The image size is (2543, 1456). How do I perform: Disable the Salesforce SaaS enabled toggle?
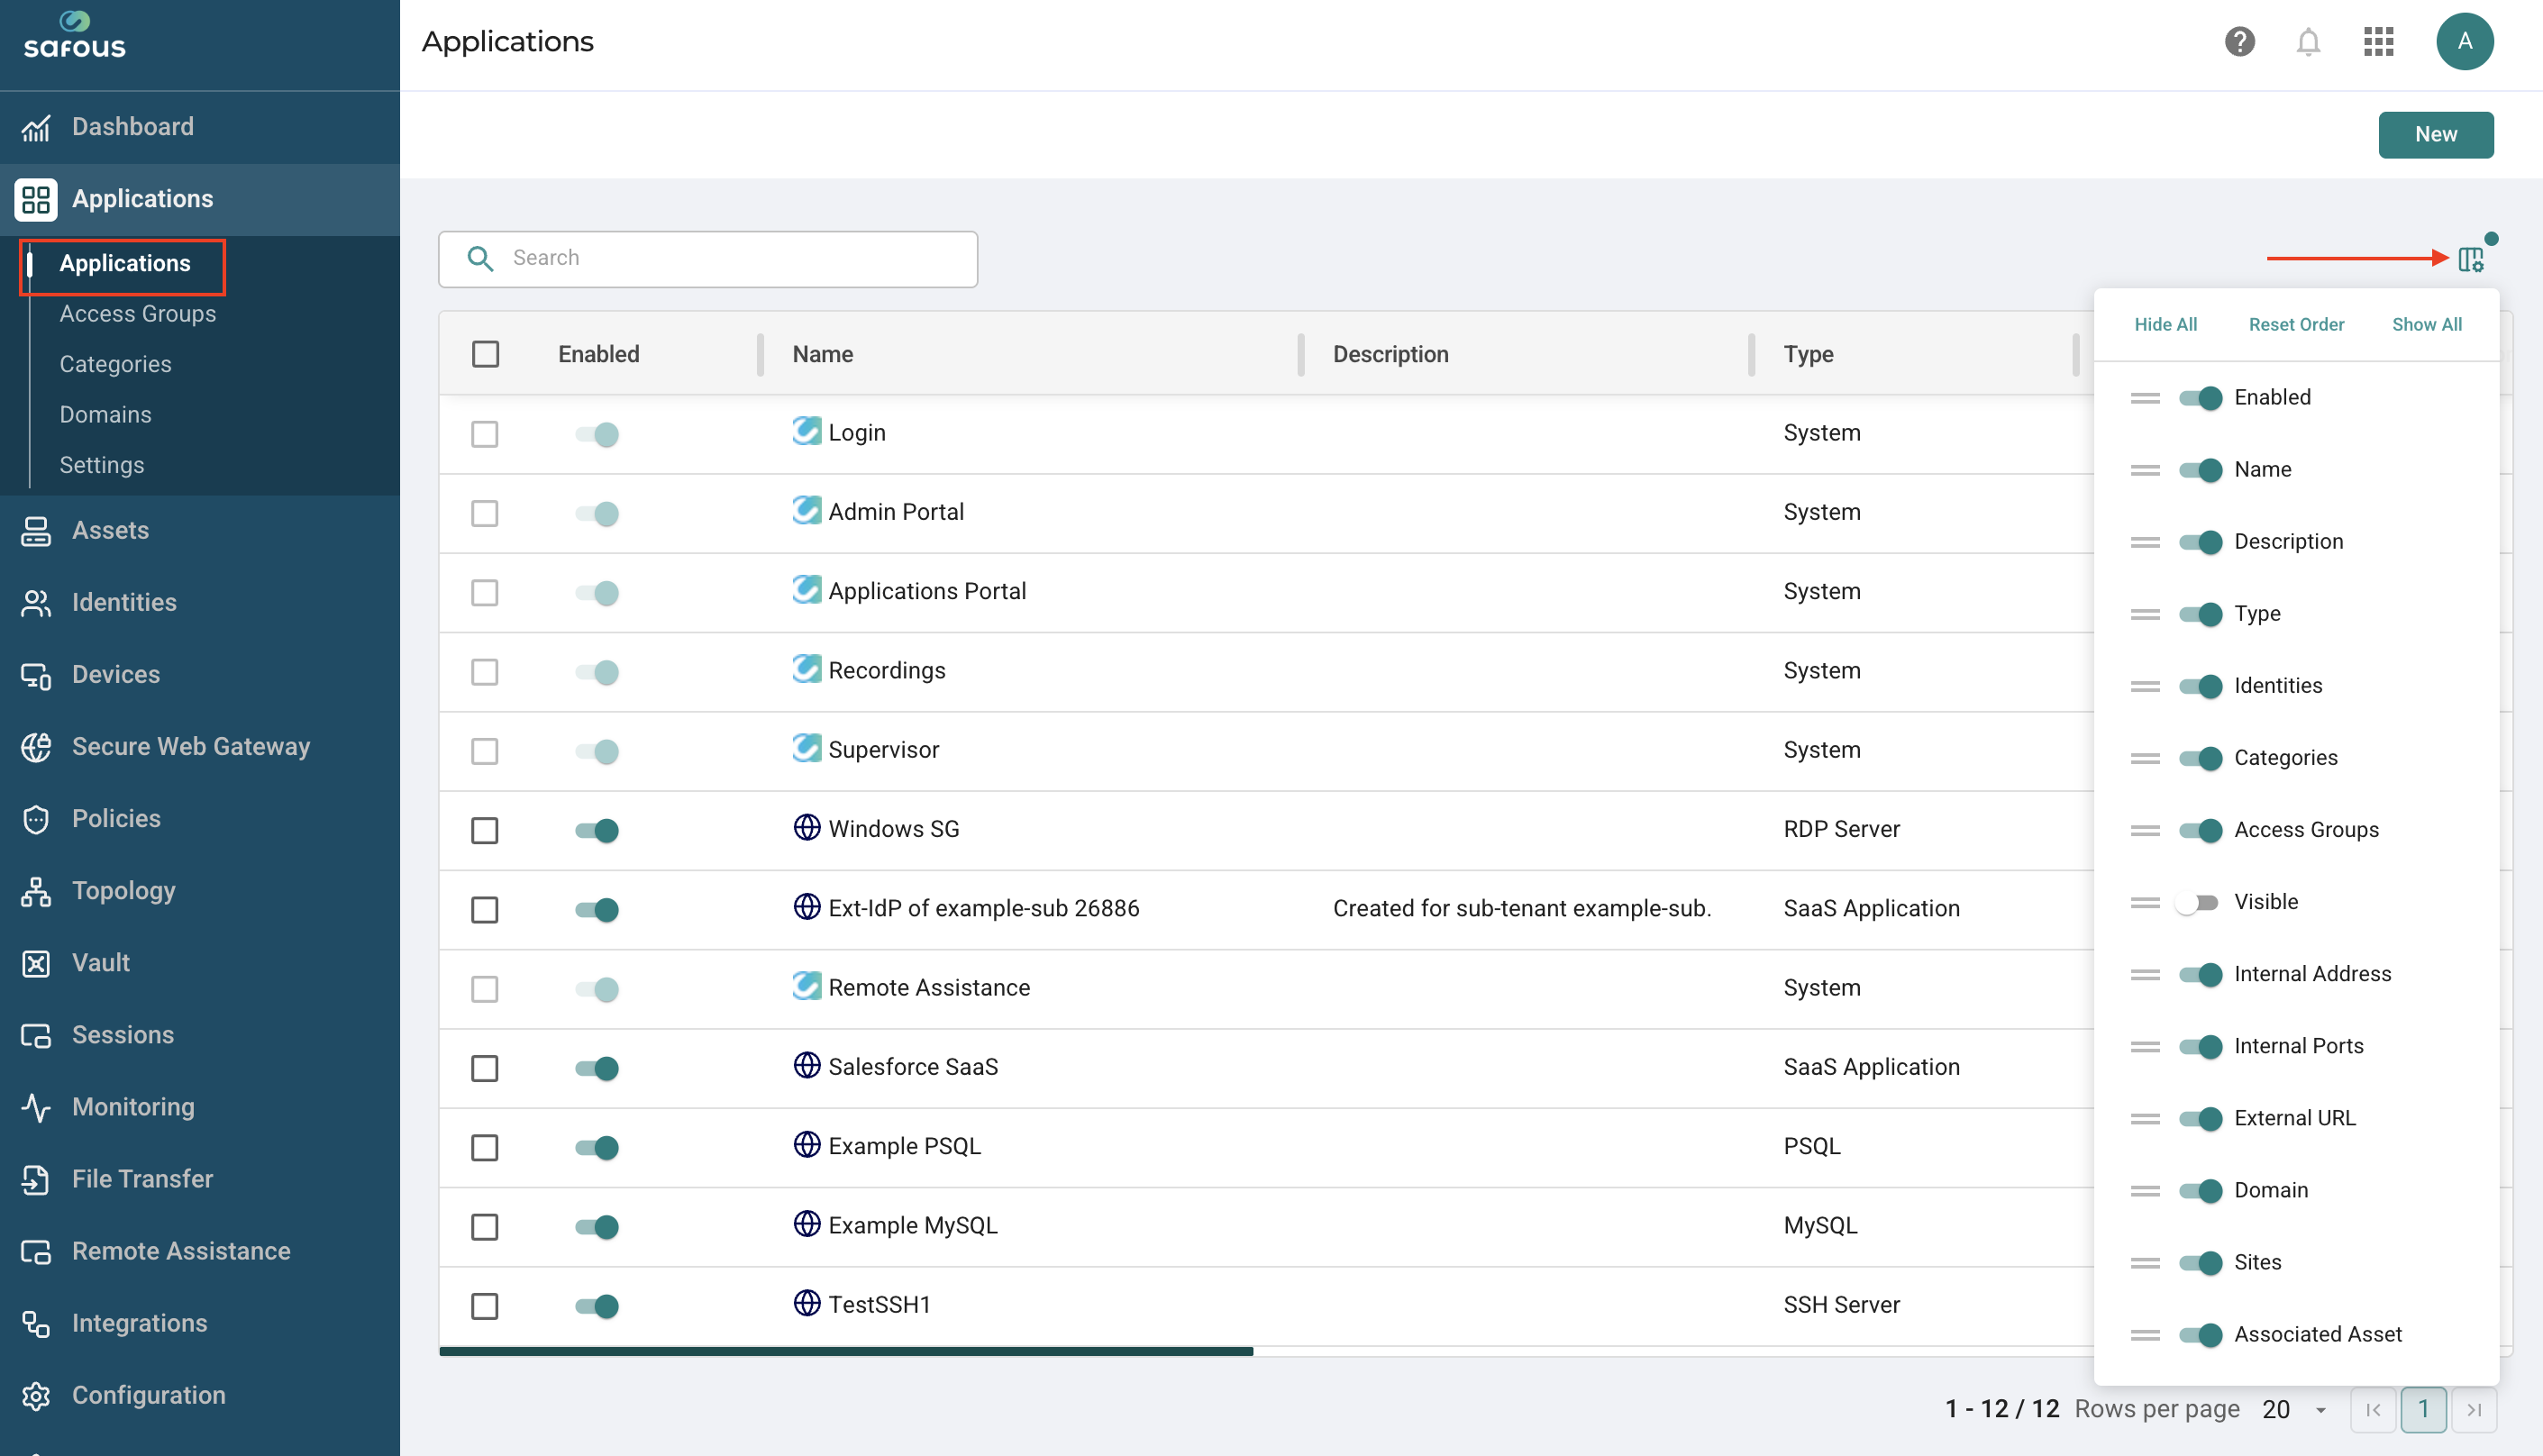click(597, 1068)
